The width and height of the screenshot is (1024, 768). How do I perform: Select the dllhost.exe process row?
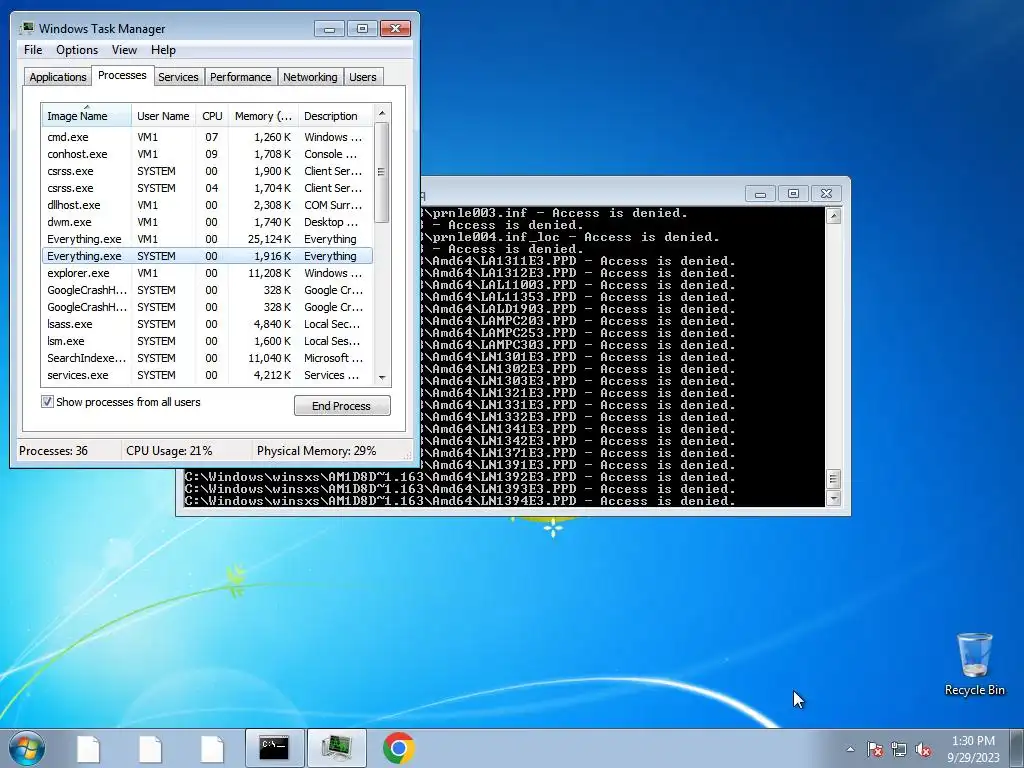tap(207, 205)
